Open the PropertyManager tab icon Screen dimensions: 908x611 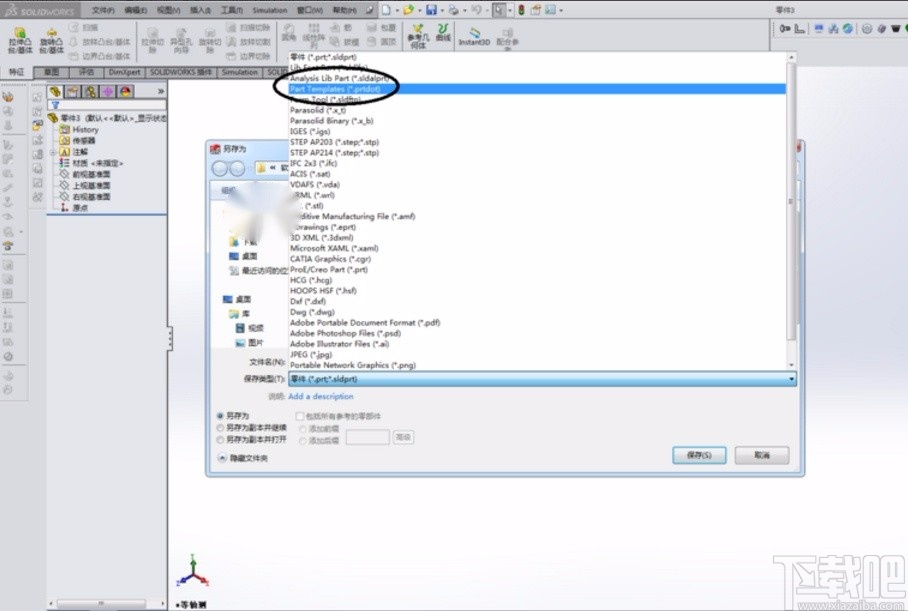[72, 92]
